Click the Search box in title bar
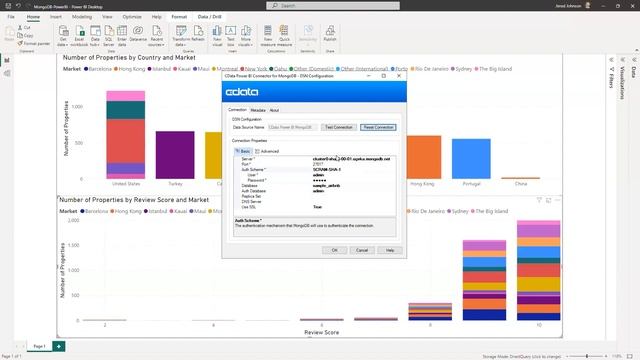 [333, 6]
